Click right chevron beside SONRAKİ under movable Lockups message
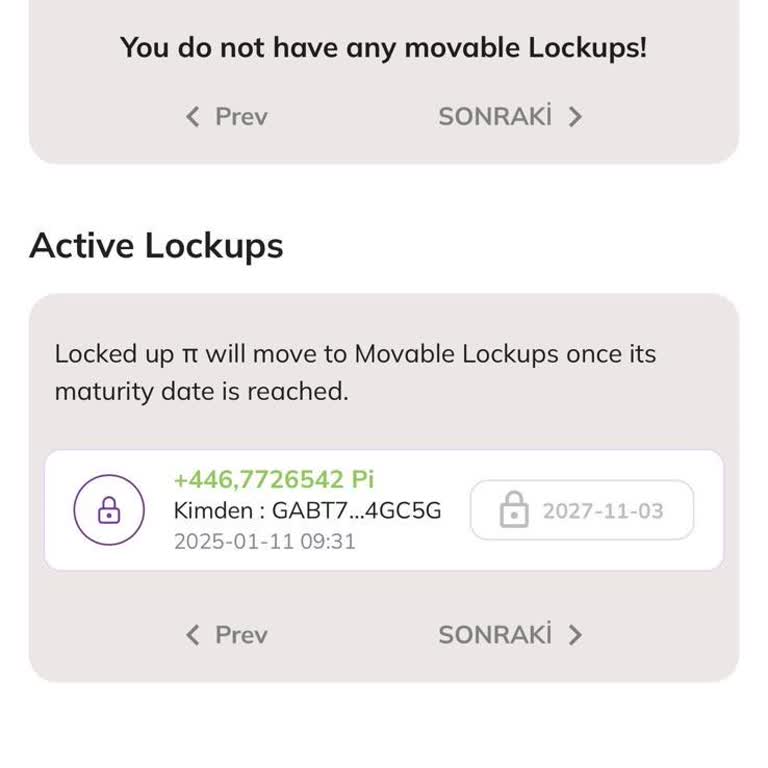 tap(575, 117)
